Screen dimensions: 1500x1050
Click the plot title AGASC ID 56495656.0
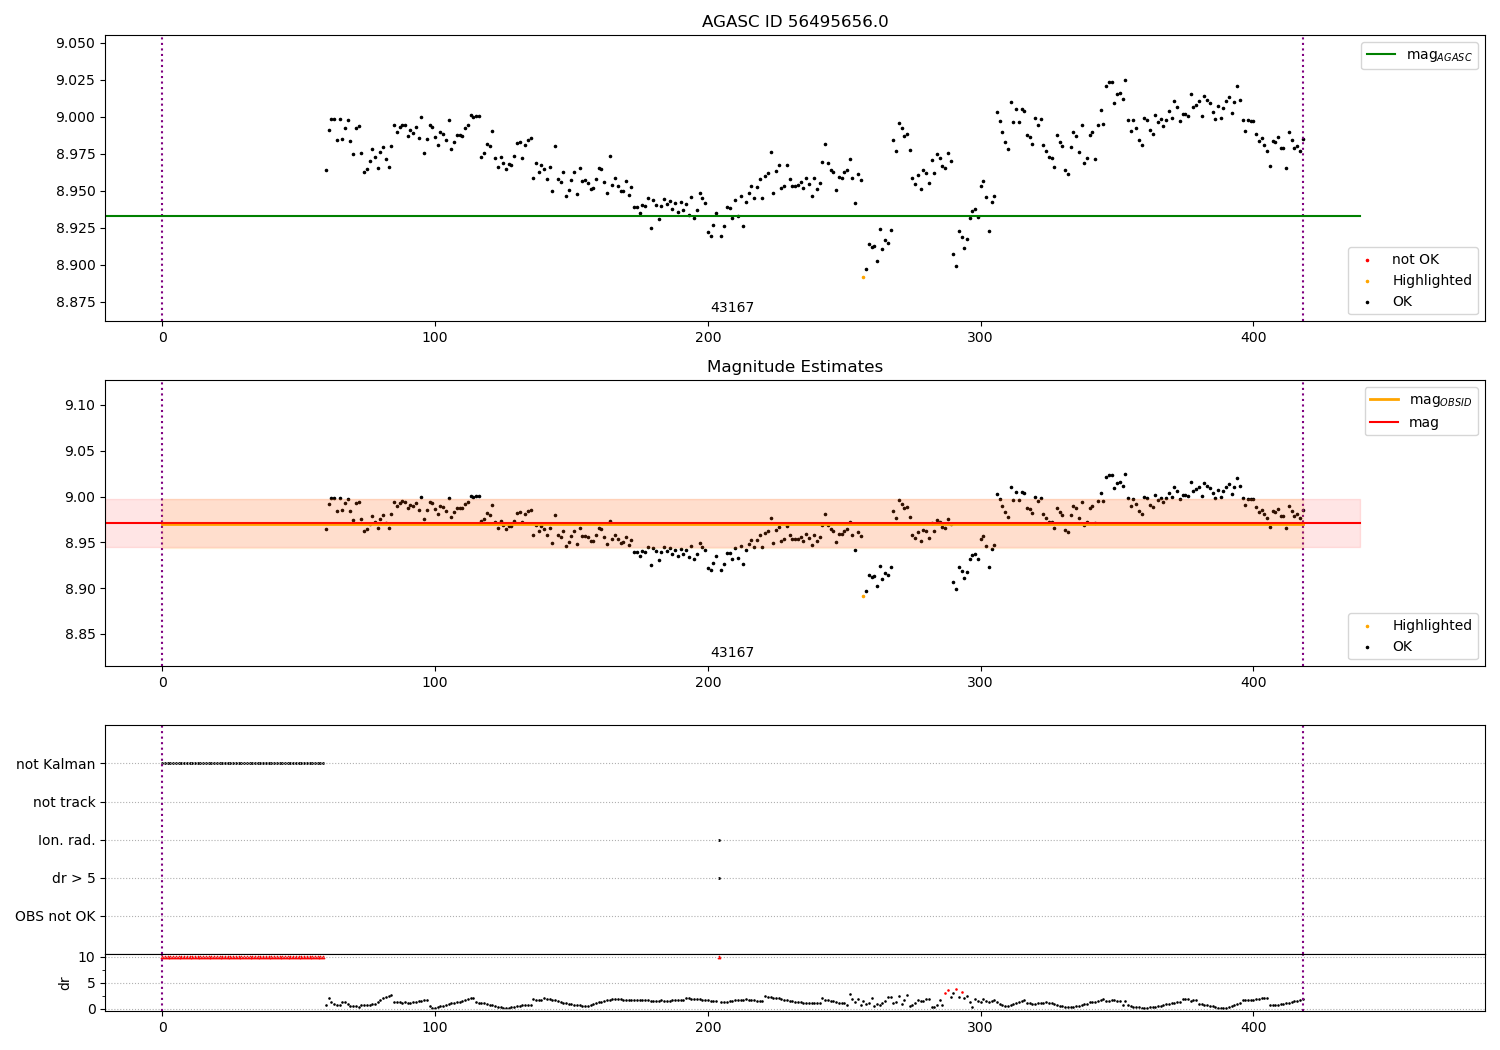pyautogui.click(x=795, y=22)
